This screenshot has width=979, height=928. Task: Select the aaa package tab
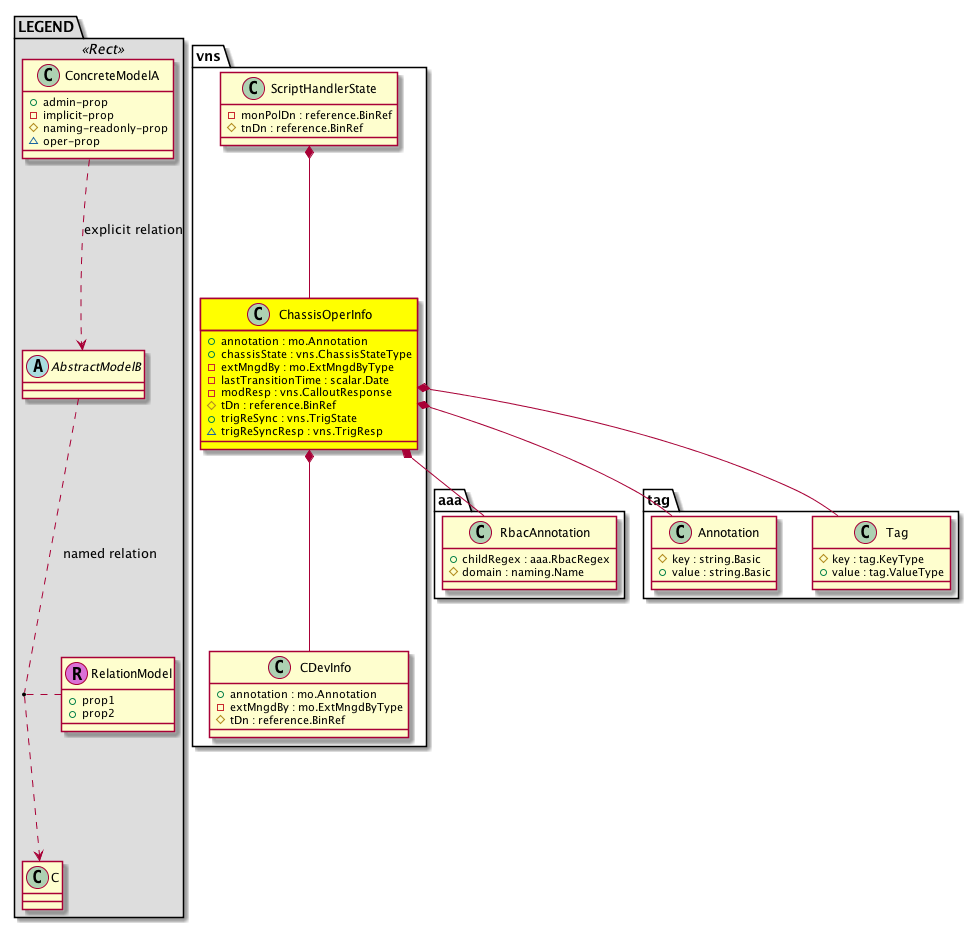click(450, 499)
